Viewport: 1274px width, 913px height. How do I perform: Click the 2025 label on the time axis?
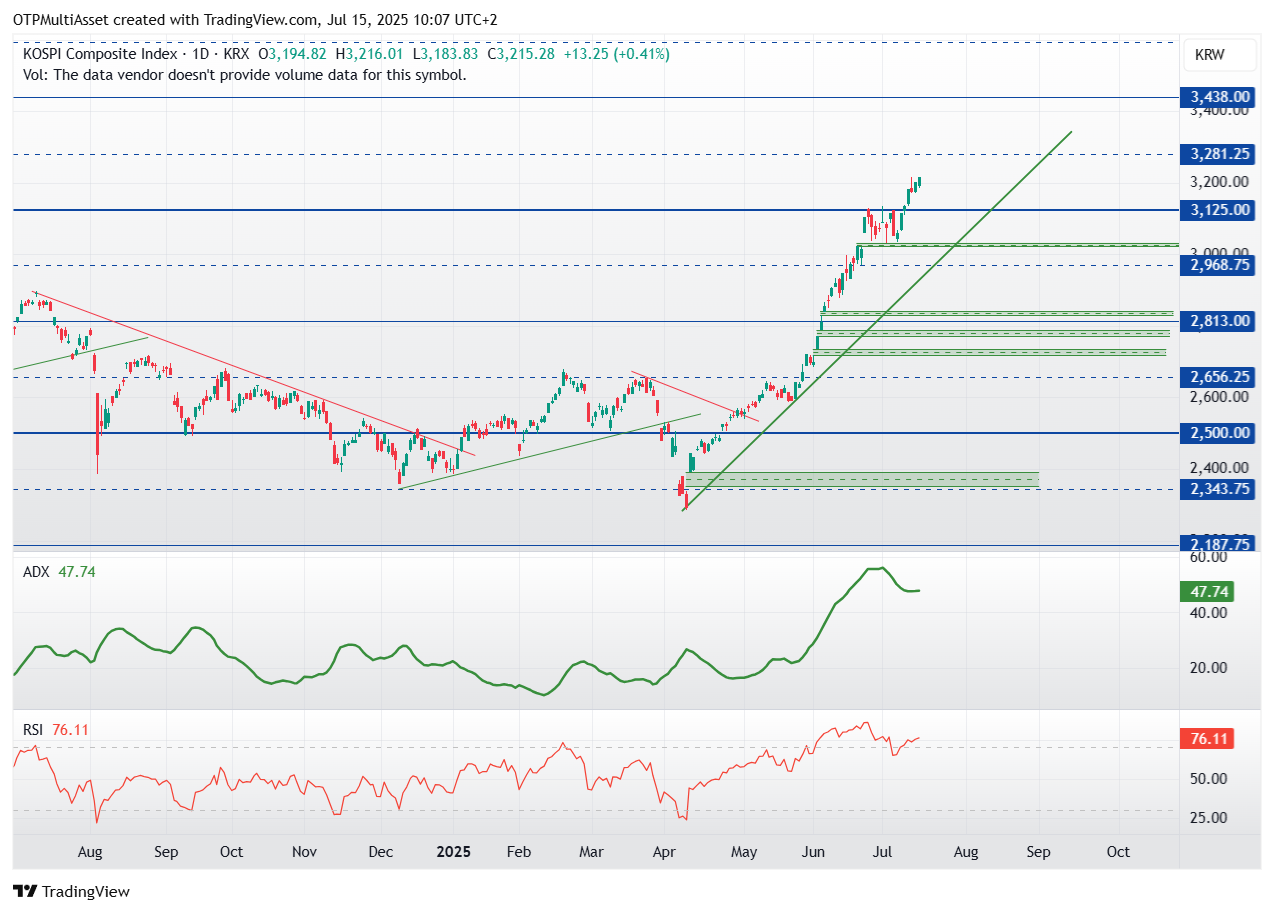pyautogui.click(x=454, y=852)
